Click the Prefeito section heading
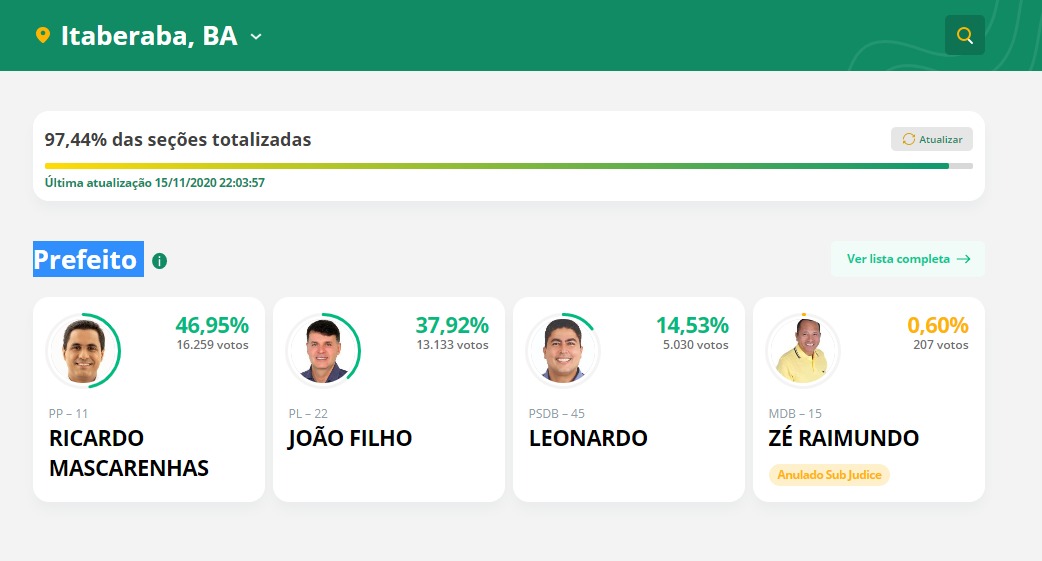 coord(86,260)
